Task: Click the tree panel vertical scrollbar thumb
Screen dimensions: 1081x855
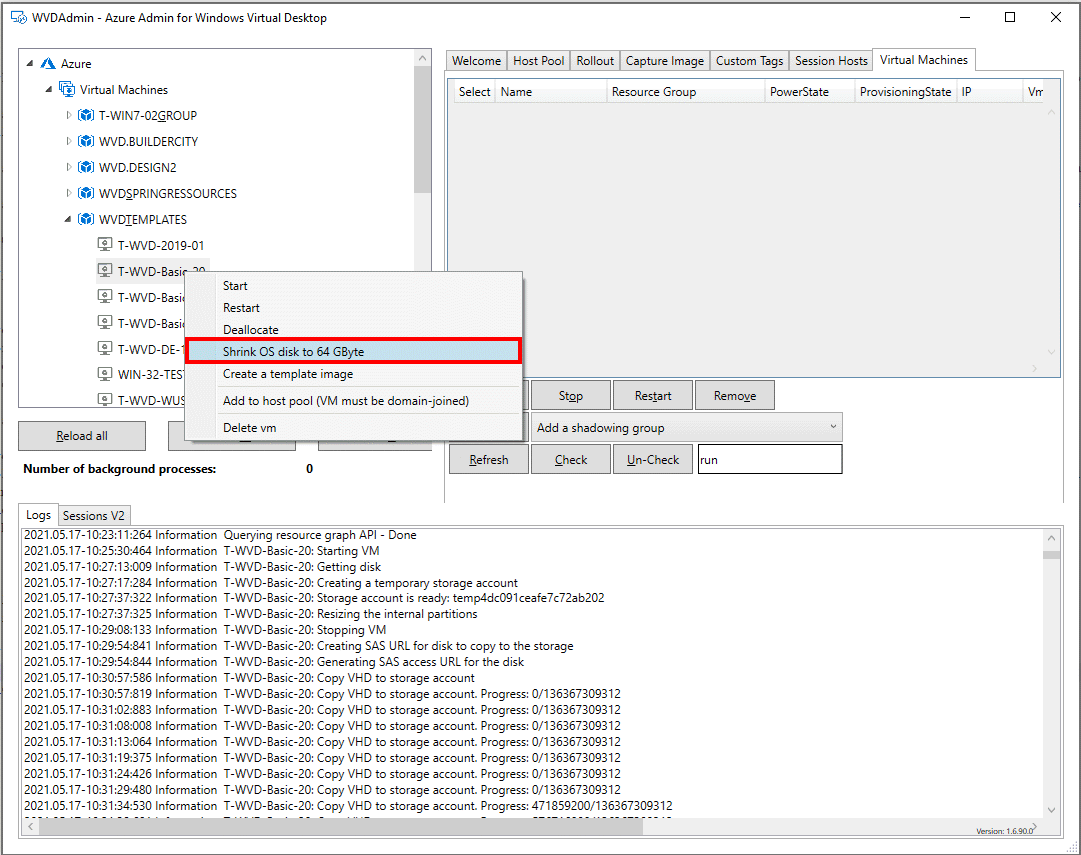Action: [423, 131]
